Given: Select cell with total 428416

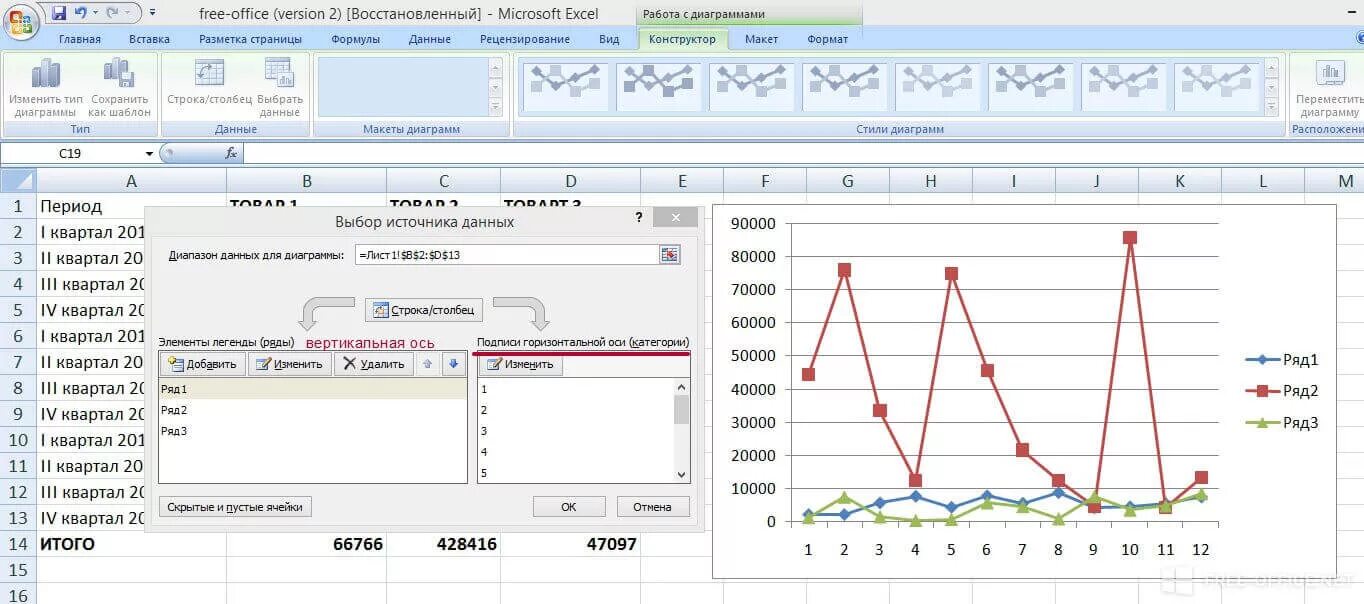Looking at the screenshot, I should [x=443, y=544].
